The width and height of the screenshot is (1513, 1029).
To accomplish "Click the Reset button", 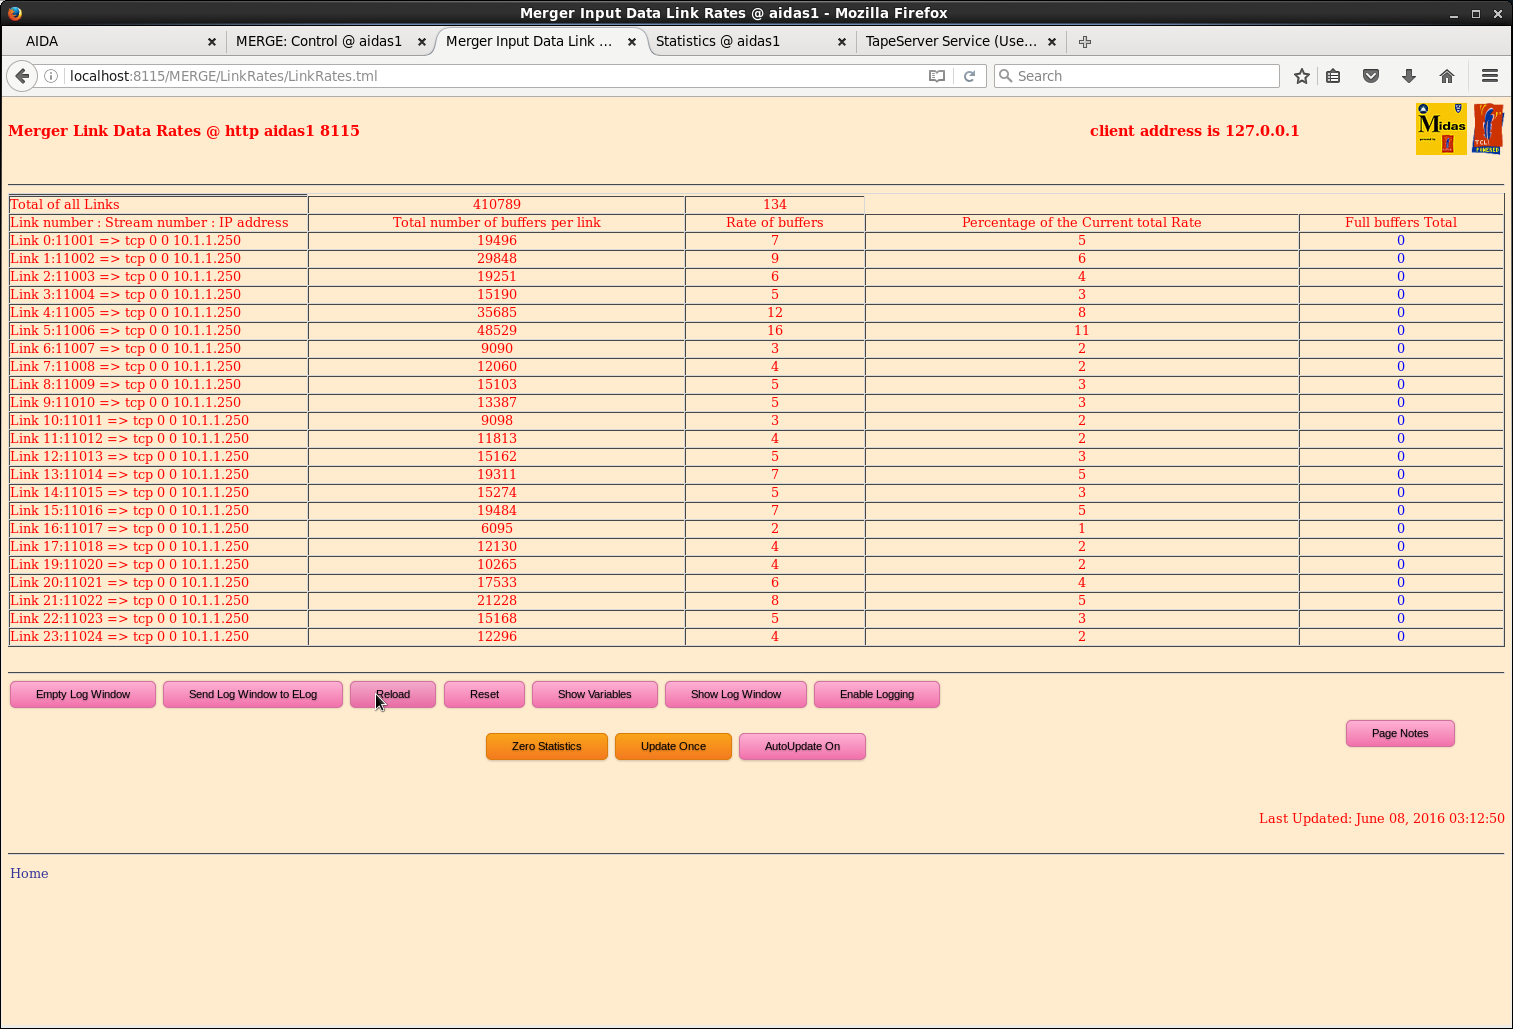I will click(484, 694).
